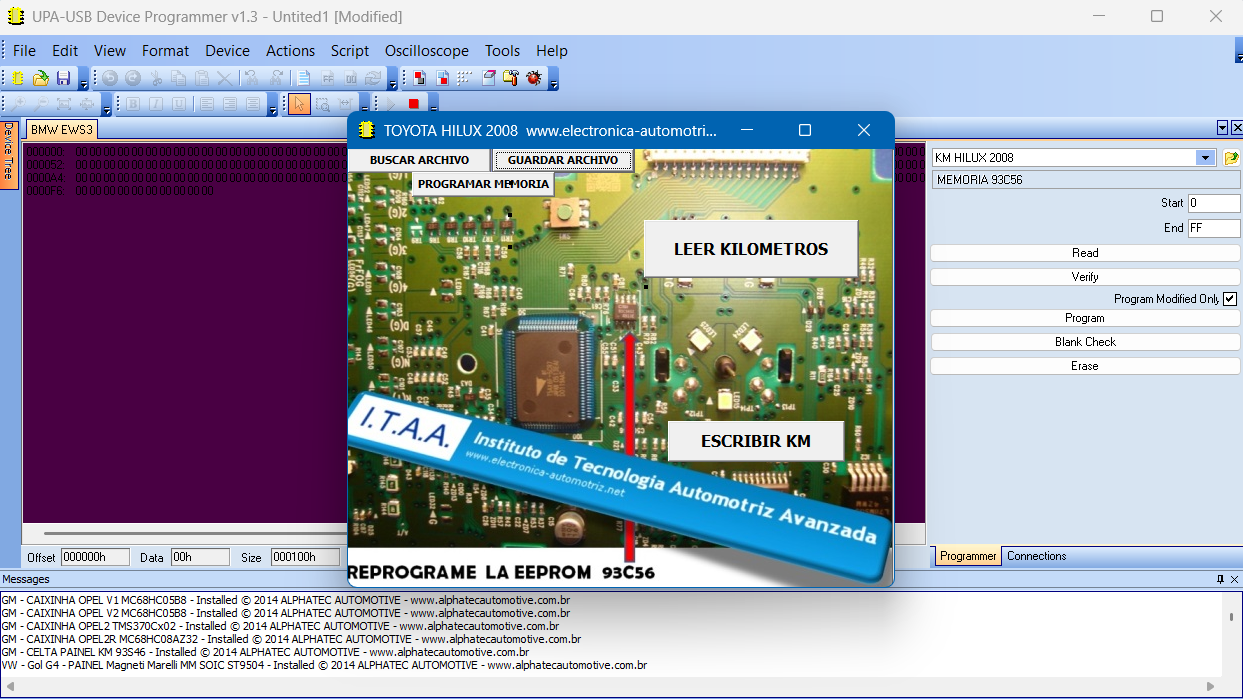This screenshot has height=699, width=1243.
Task: Click the Verify button
Action: [1085, 277]
